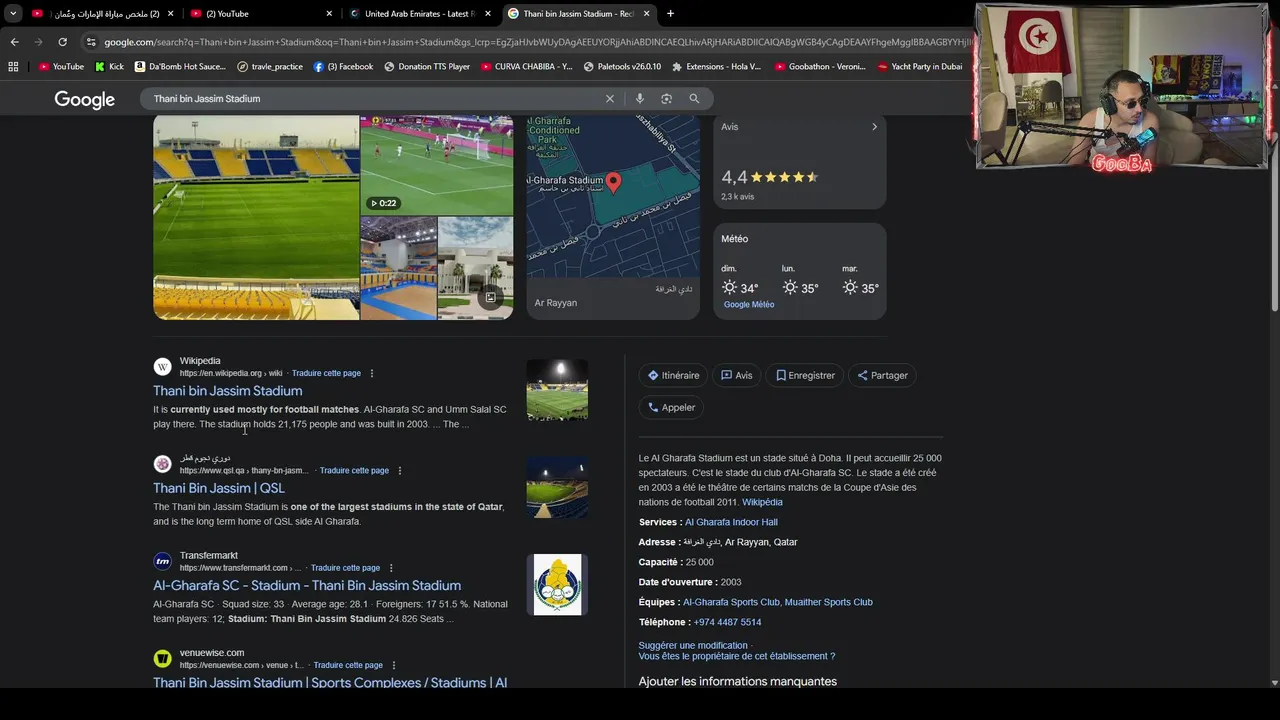1280x720 pixels.
Task: Open the Kick bookmark
Action: 109,67
